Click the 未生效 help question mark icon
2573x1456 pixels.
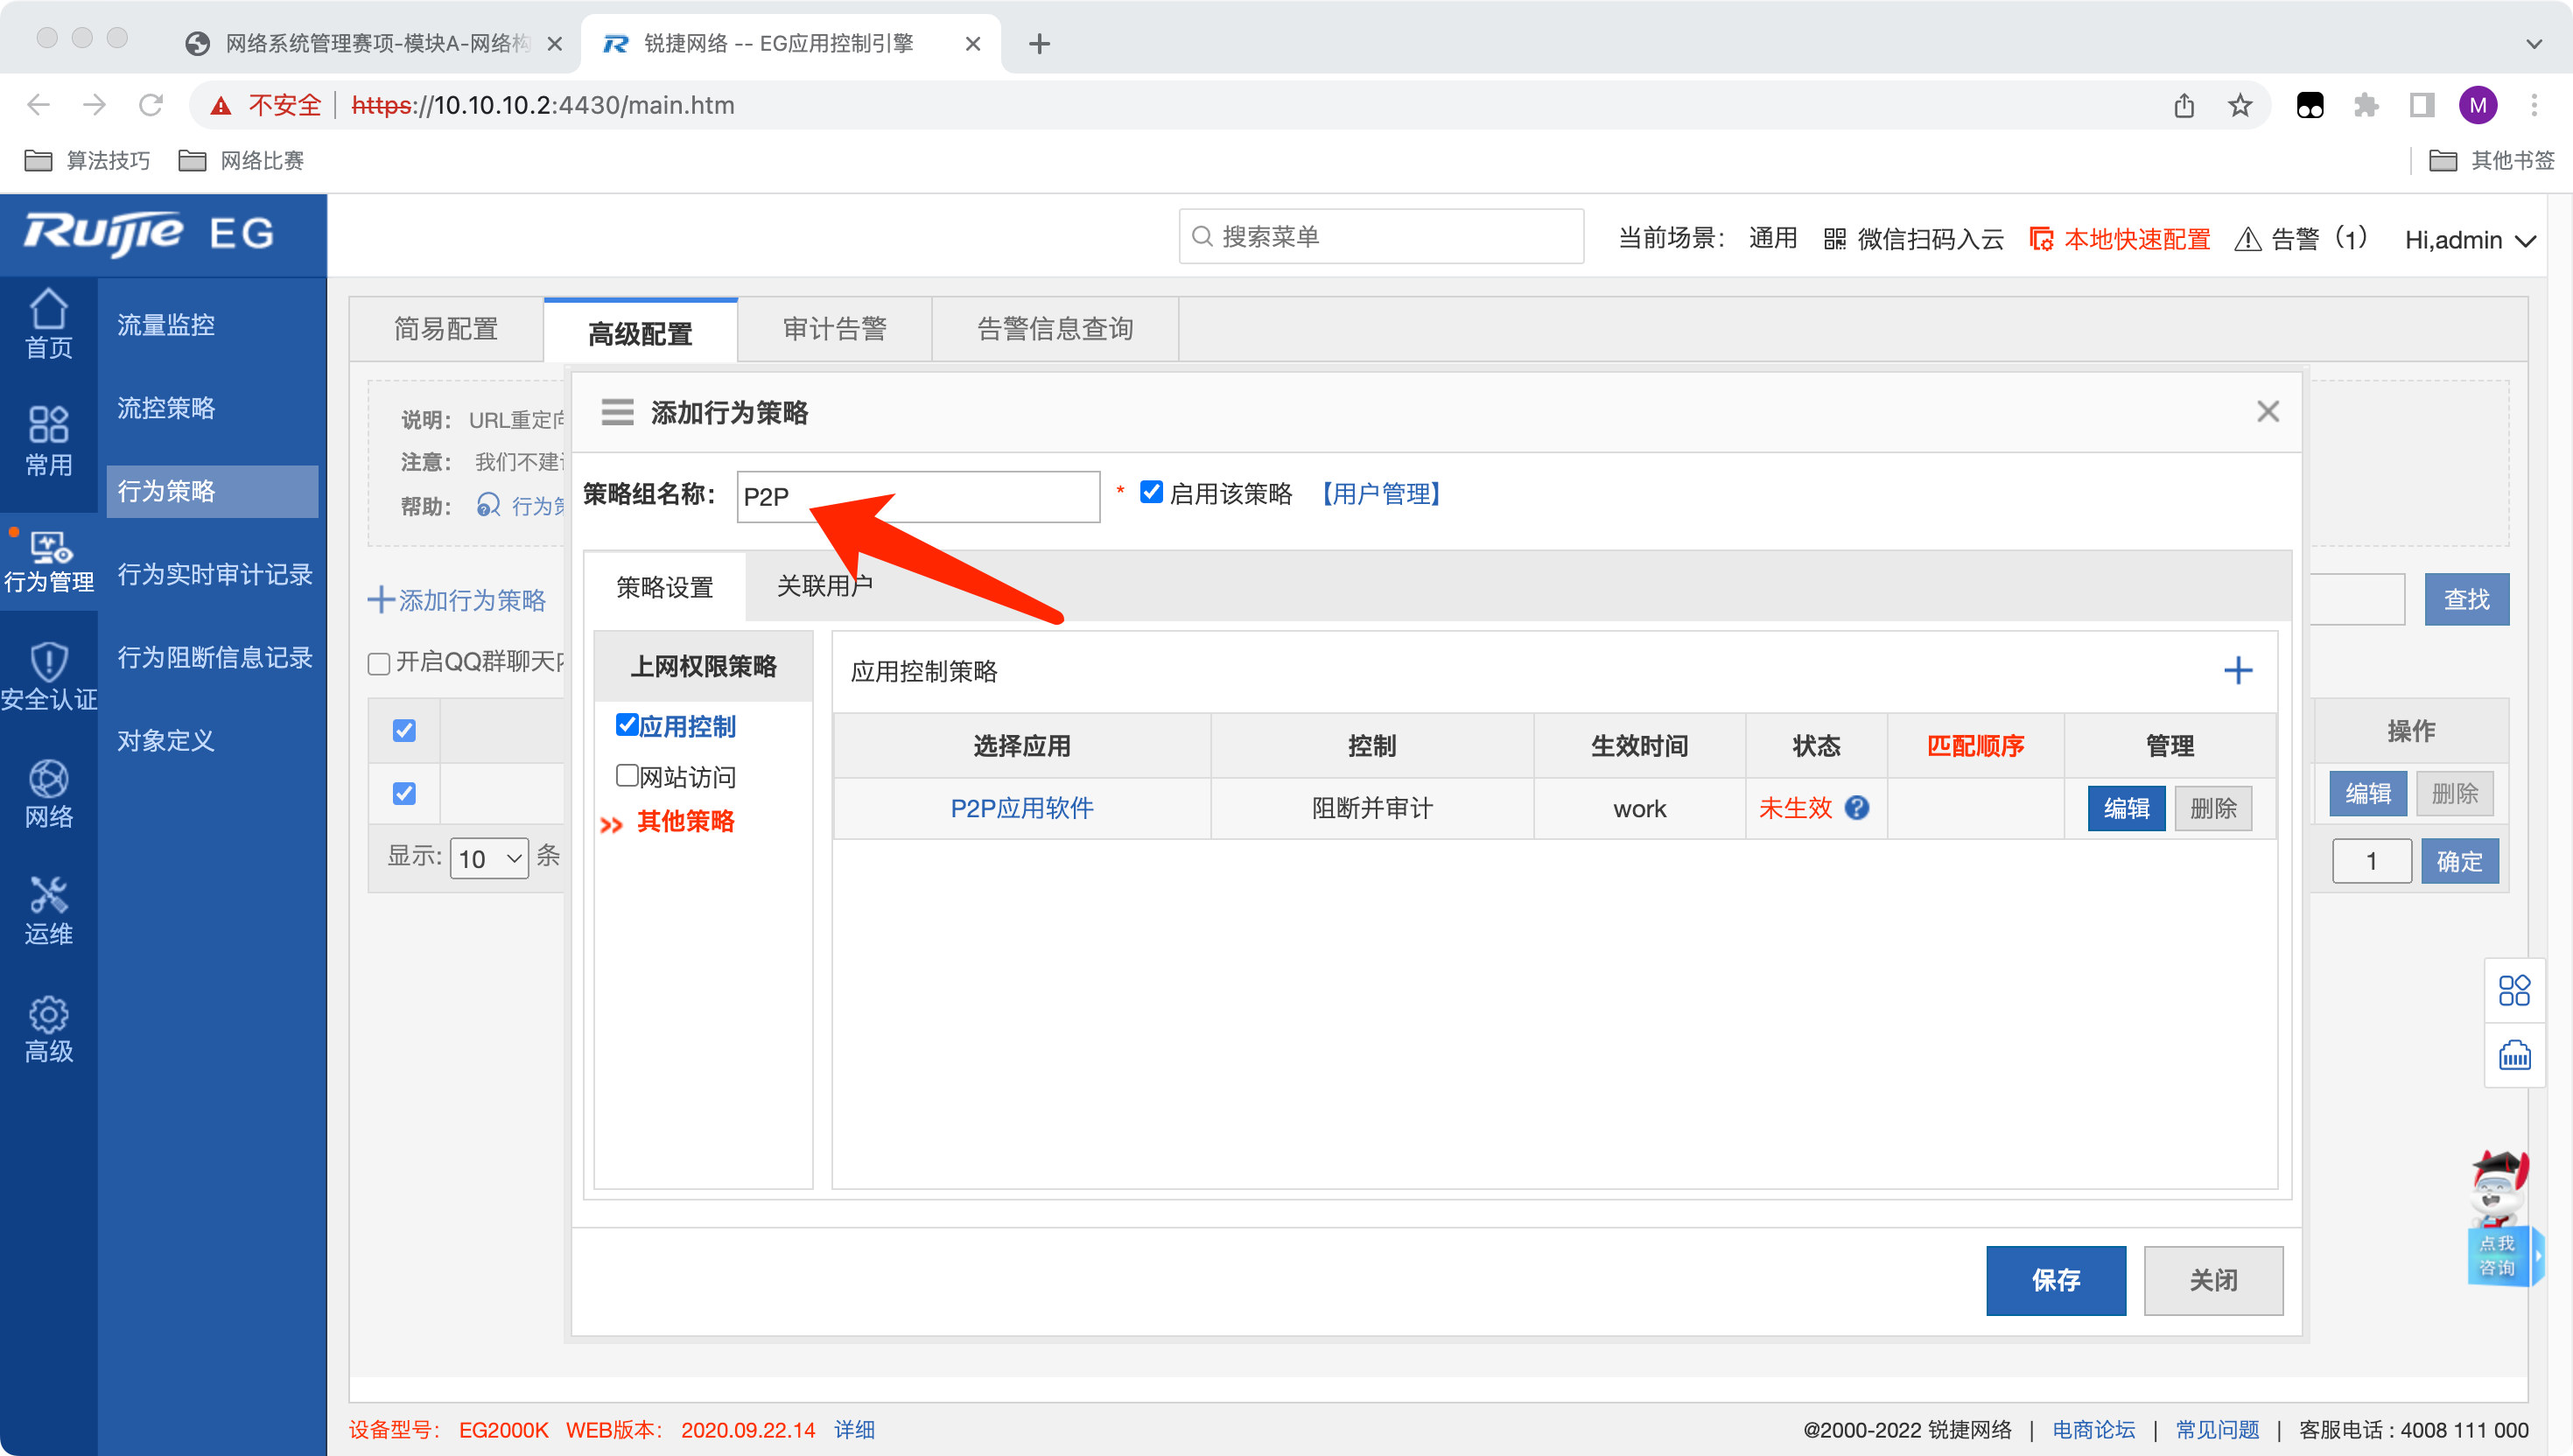[x=1857, y=808]
